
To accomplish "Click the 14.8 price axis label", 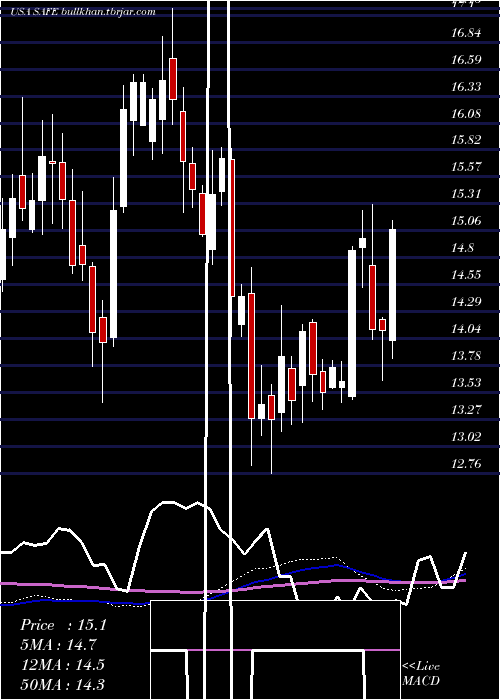I will coord(462,248).
